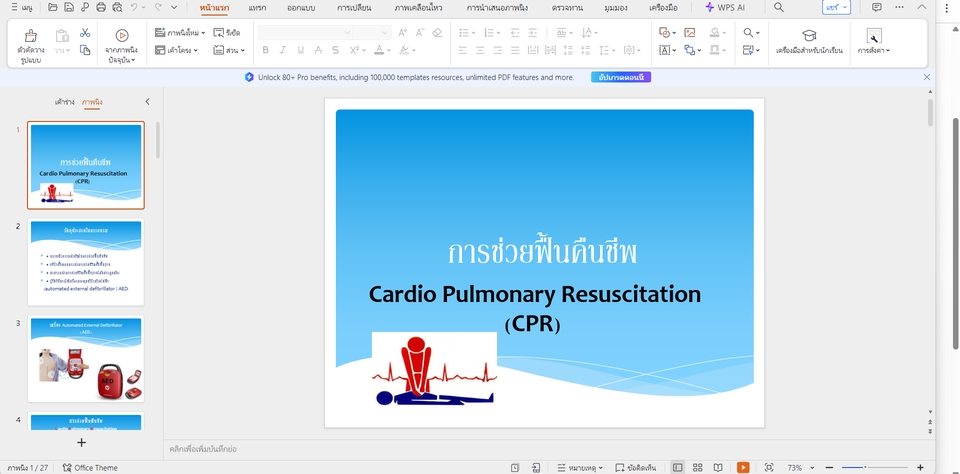The height and width of the screenshot is (474, 960).
Task: Select slide 3 AED thumbnail
Action: 86,358
